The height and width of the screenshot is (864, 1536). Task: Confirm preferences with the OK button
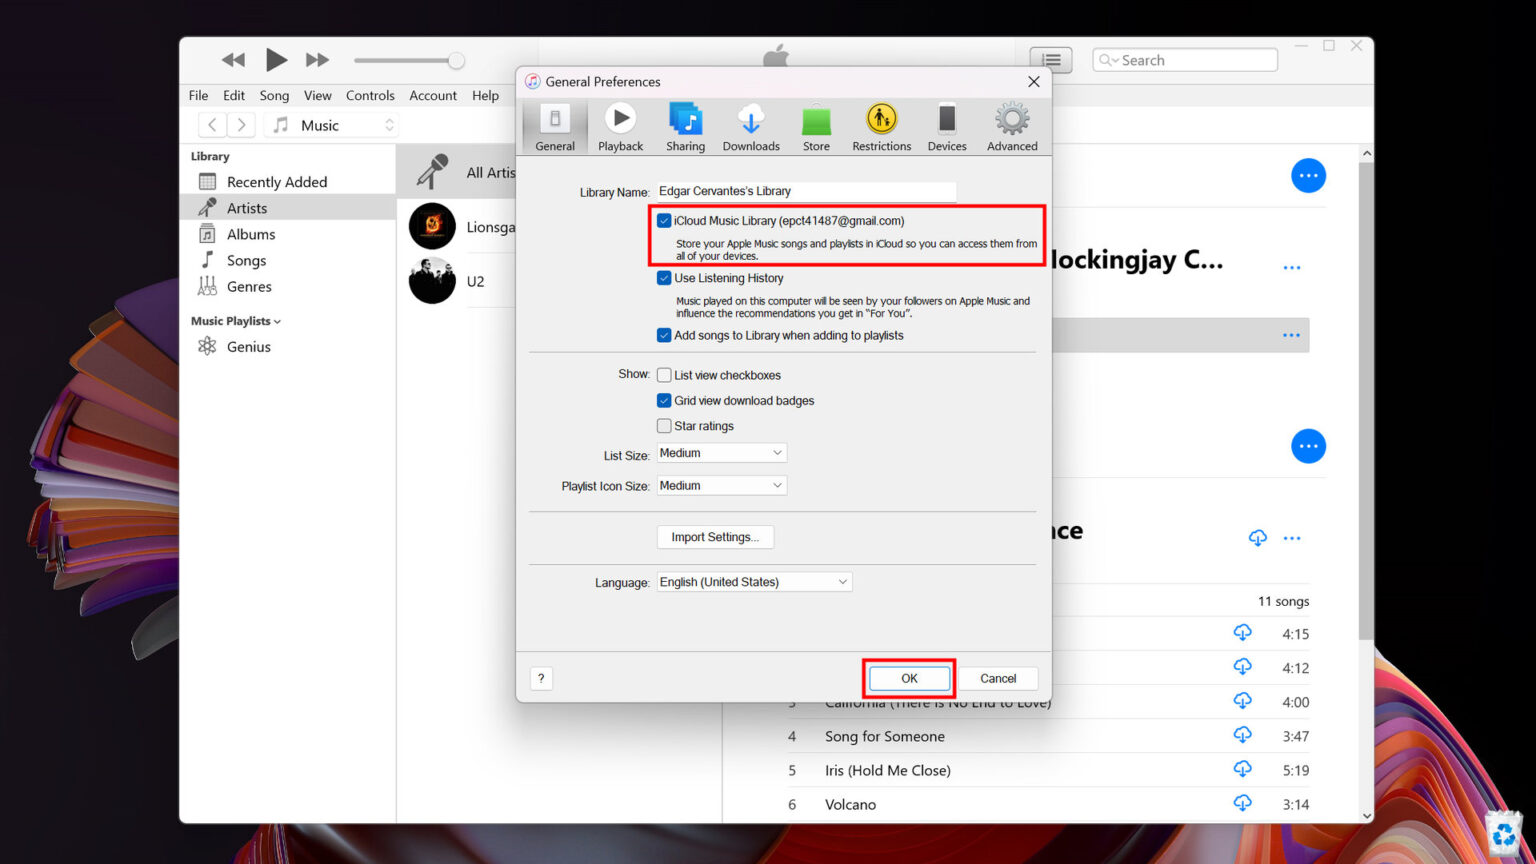908,678
